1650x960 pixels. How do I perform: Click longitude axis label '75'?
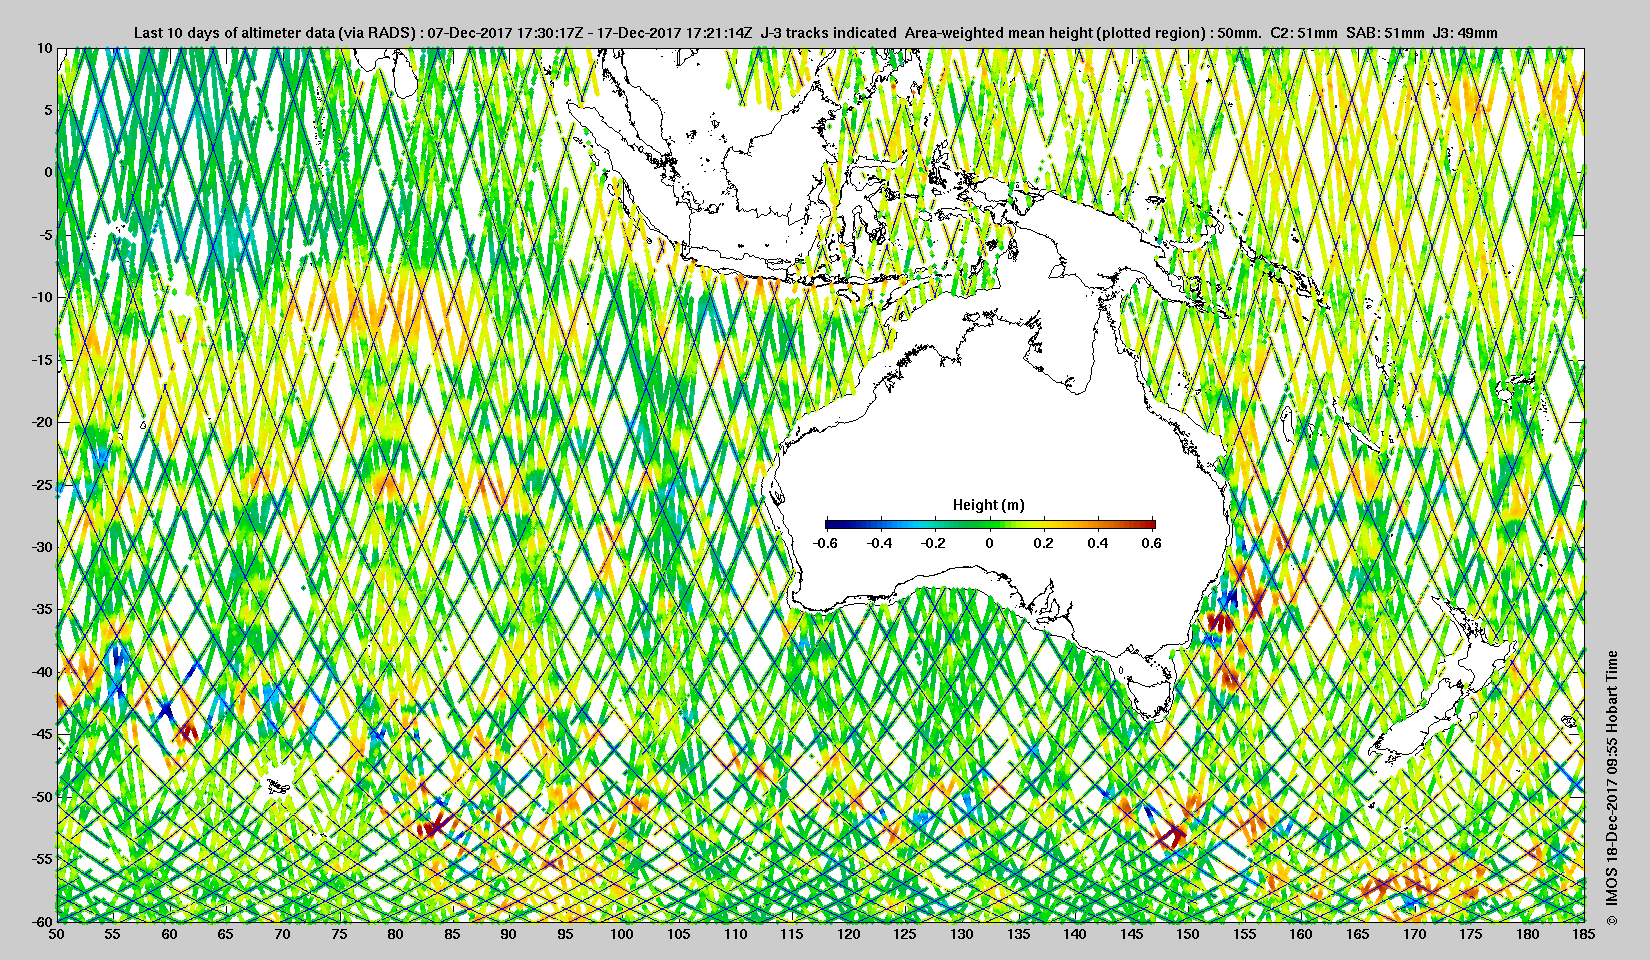(x=339, y=934)
